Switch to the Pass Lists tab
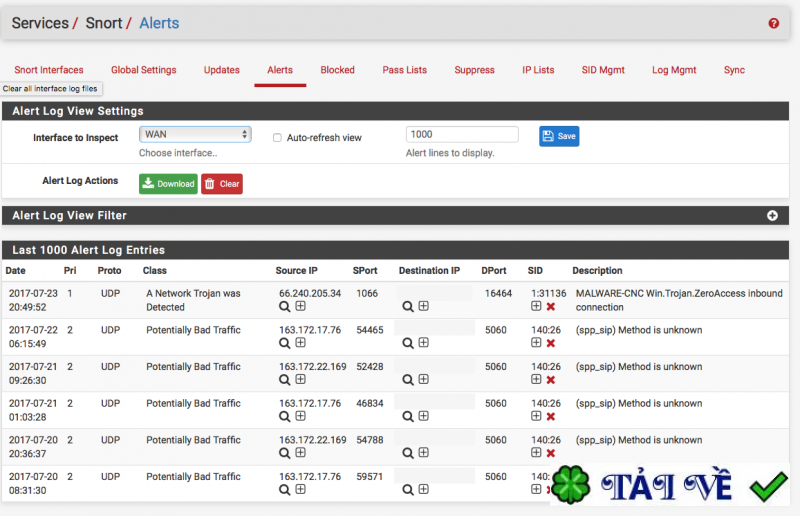Viewport: 800px width, 516px height. (x=405, y=70)
